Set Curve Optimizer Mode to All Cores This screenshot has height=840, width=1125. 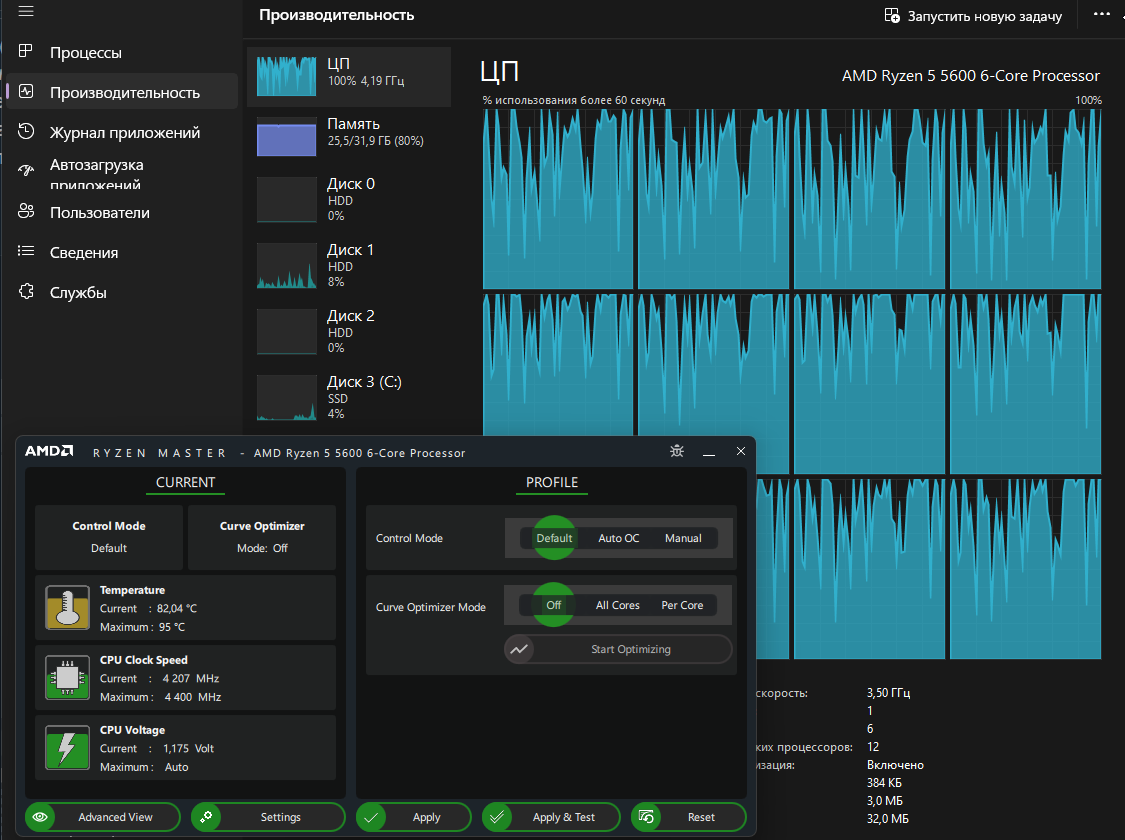click(617, 605)
